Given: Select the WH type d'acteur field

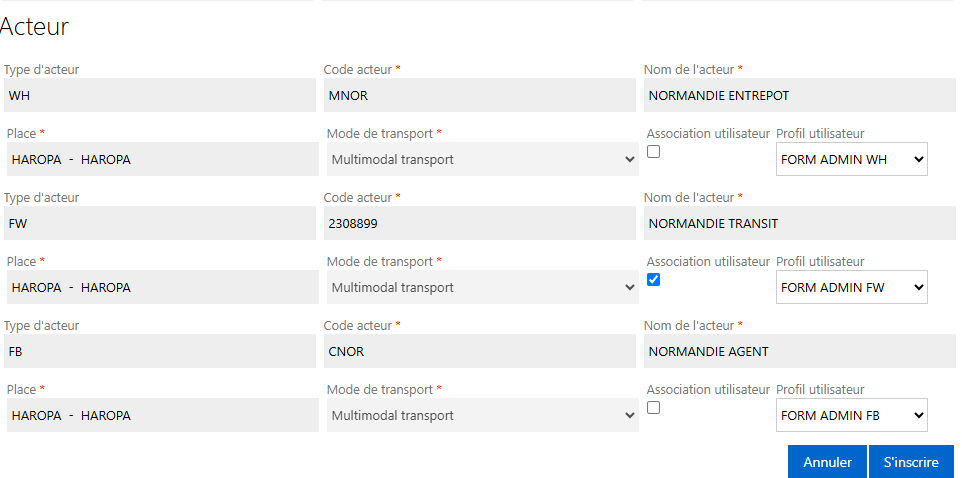Looking at the screenshot, I should pyautogui.click(x=160, y=95).
